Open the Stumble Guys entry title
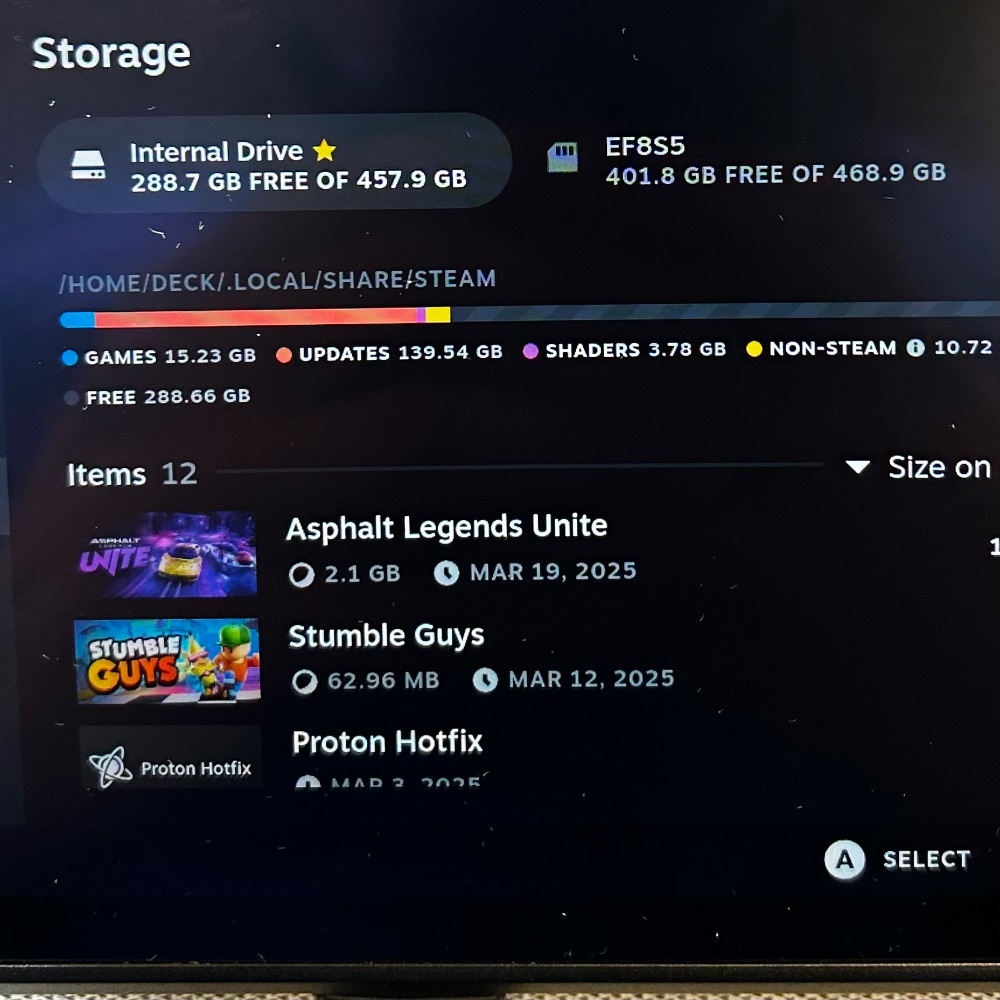 (x=386, y=636)
